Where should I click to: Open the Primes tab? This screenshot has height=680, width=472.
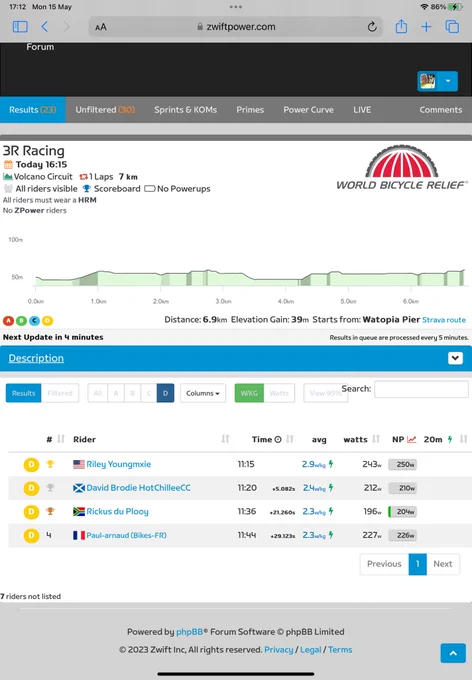250,110
